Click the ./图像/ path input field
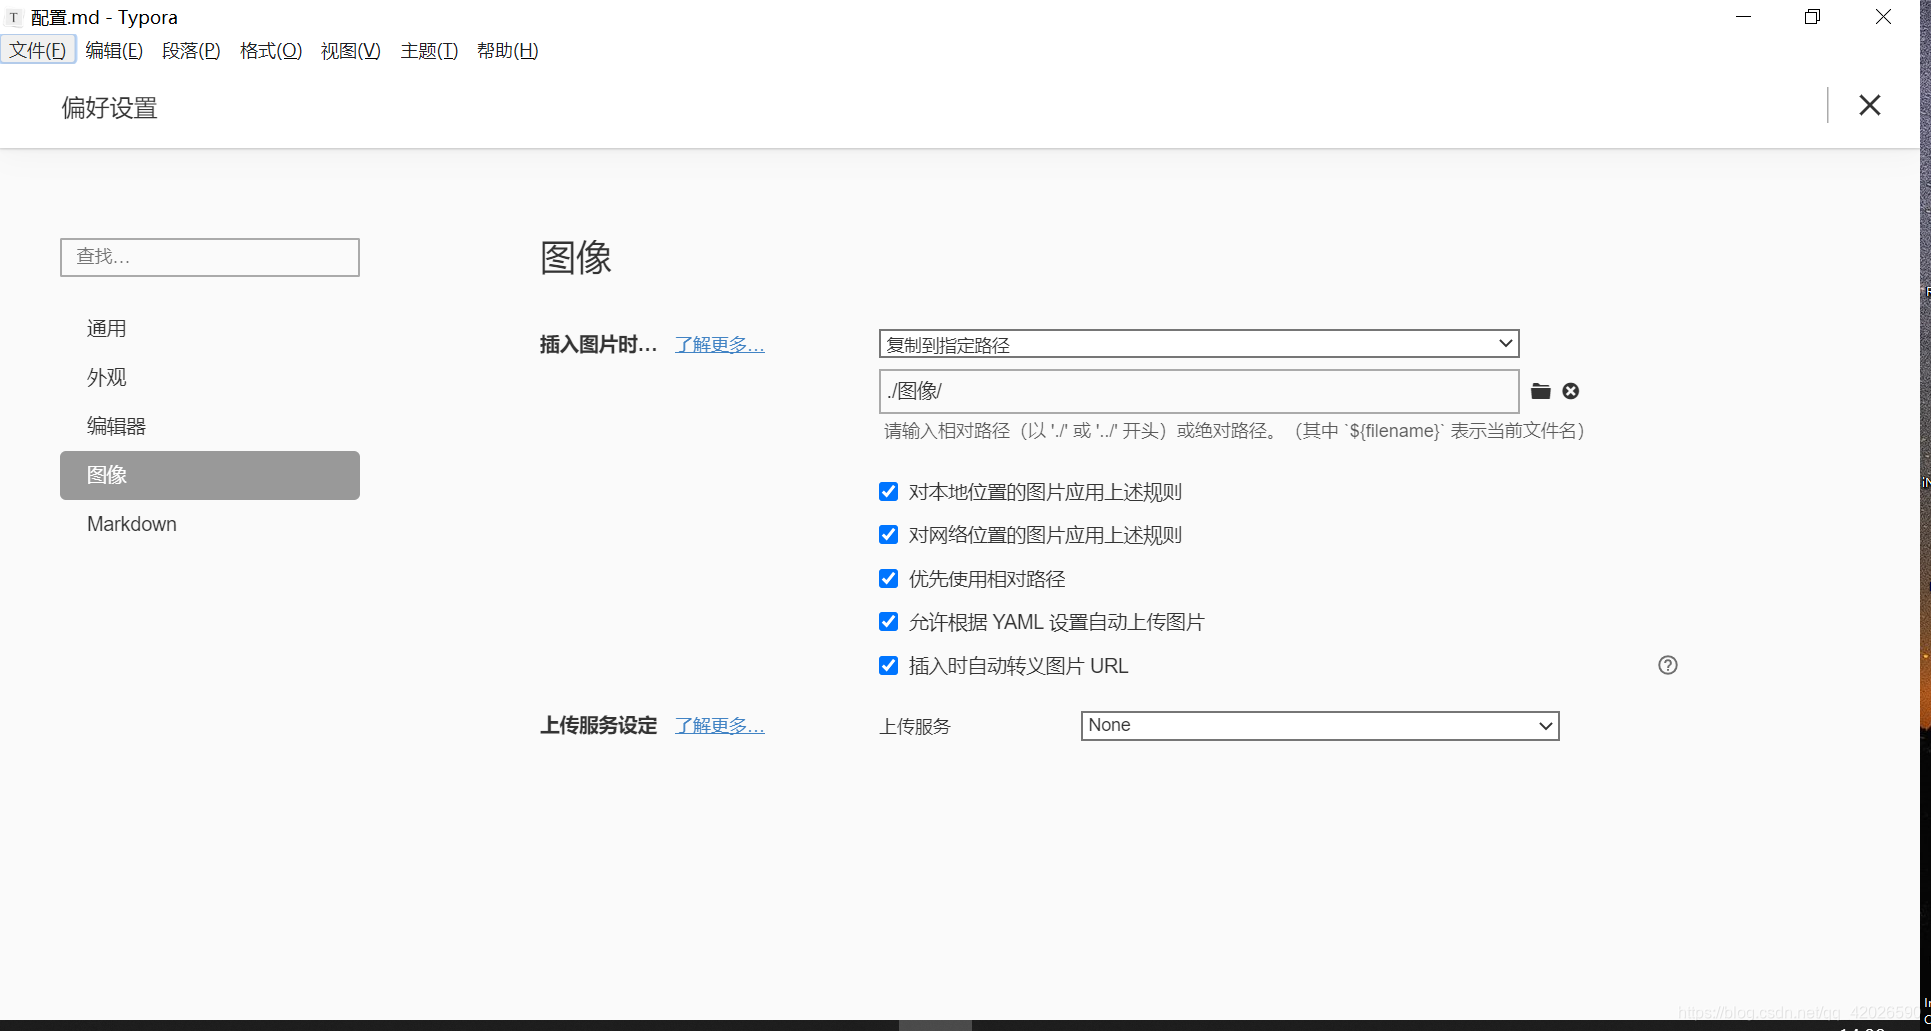This screenshot has width=1931, height=1031. click(x=1199, y=391)
